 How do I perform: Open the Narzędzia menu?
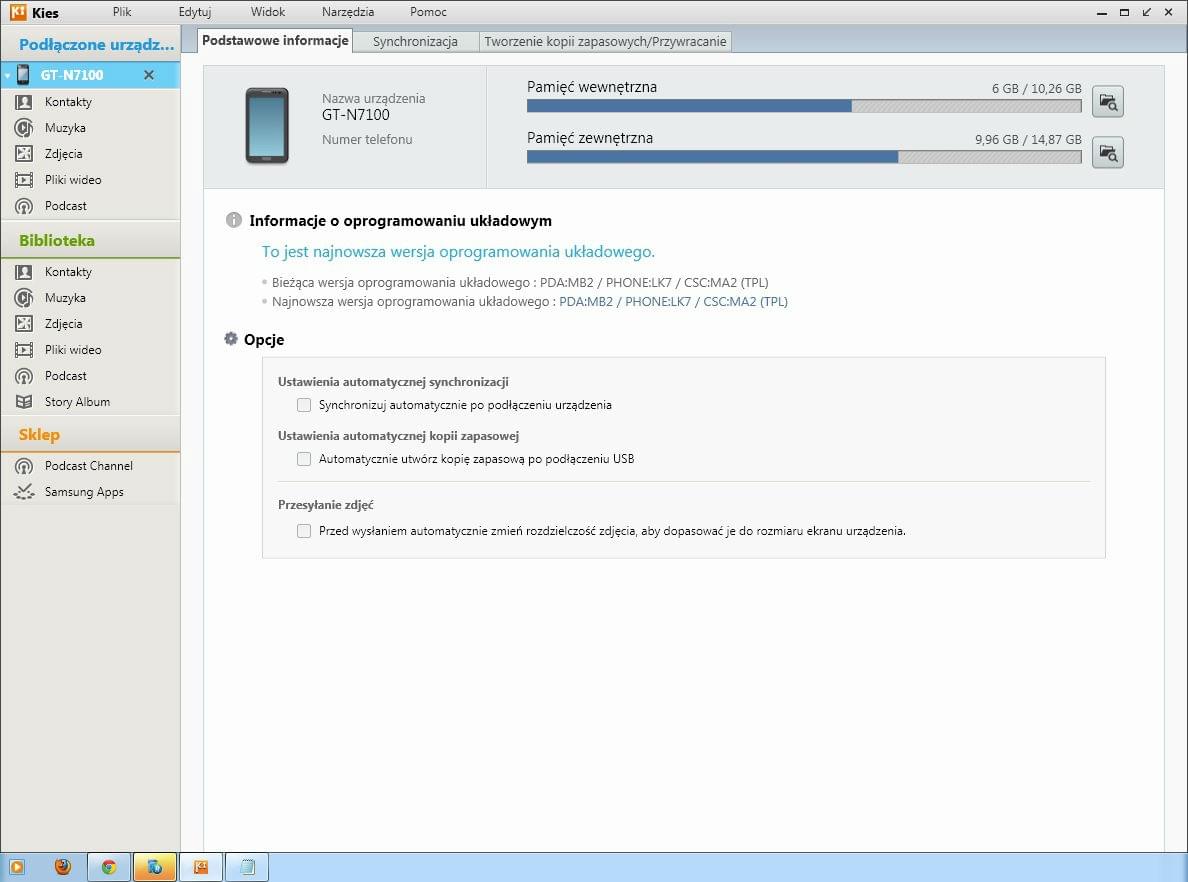(348, 12)
